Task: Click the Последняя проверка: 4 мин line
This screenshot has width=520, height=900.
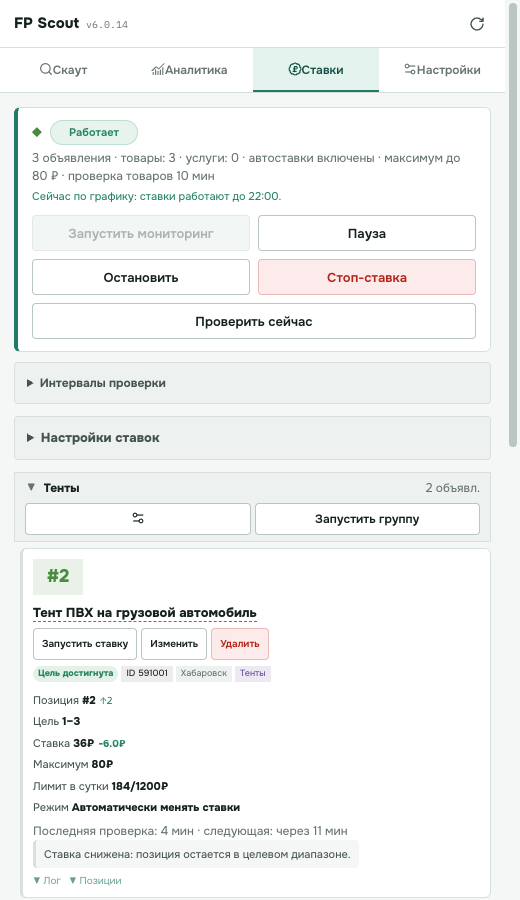Action: click(190, 831)
